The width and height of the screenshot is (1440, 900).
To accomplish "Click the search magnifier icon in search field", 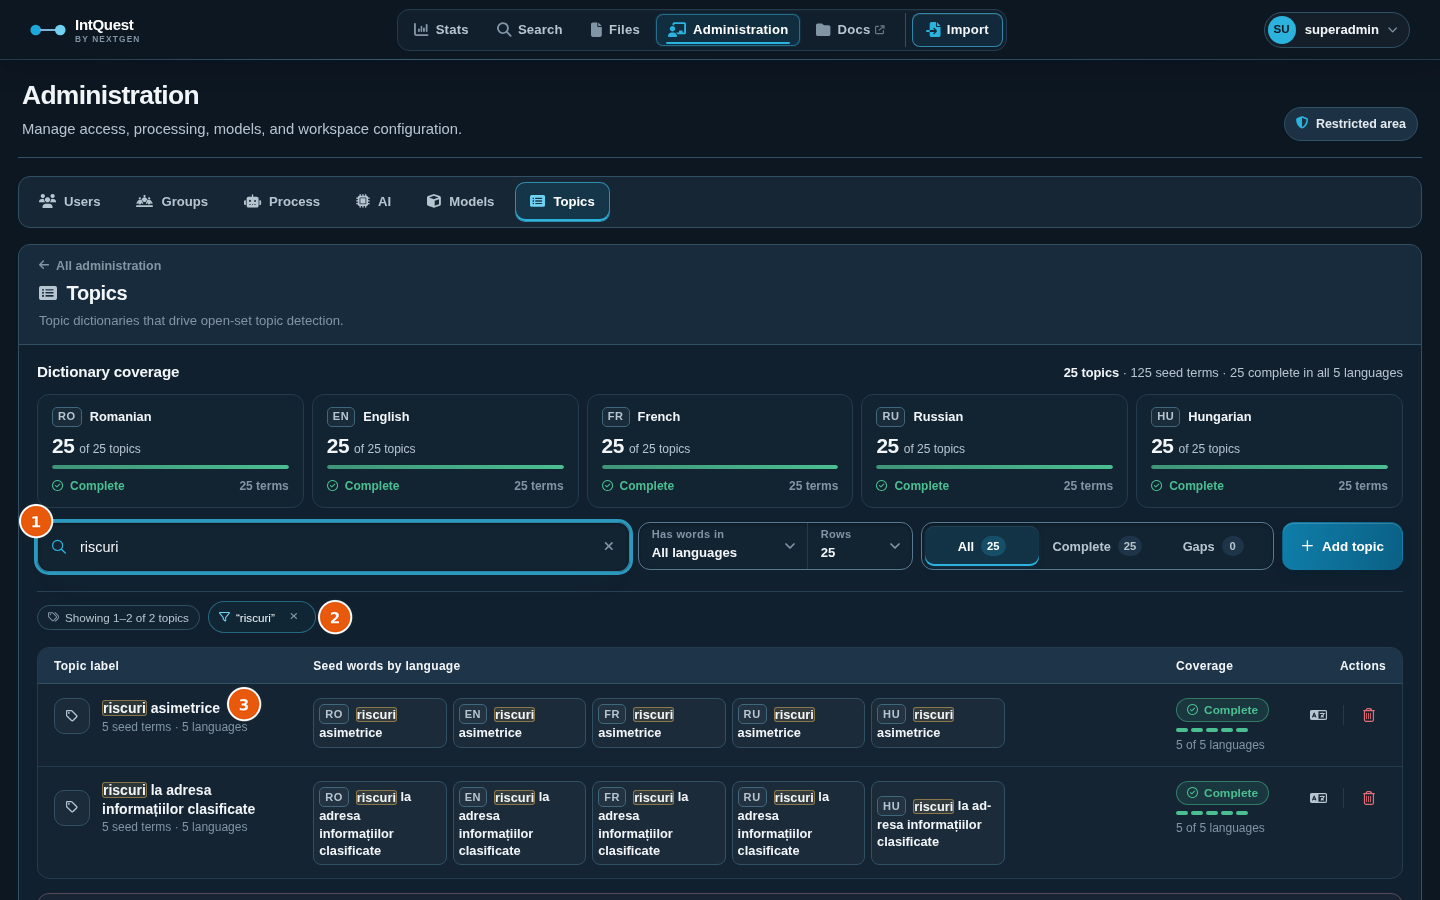I will pyautogui.click(x=59, y=547).
